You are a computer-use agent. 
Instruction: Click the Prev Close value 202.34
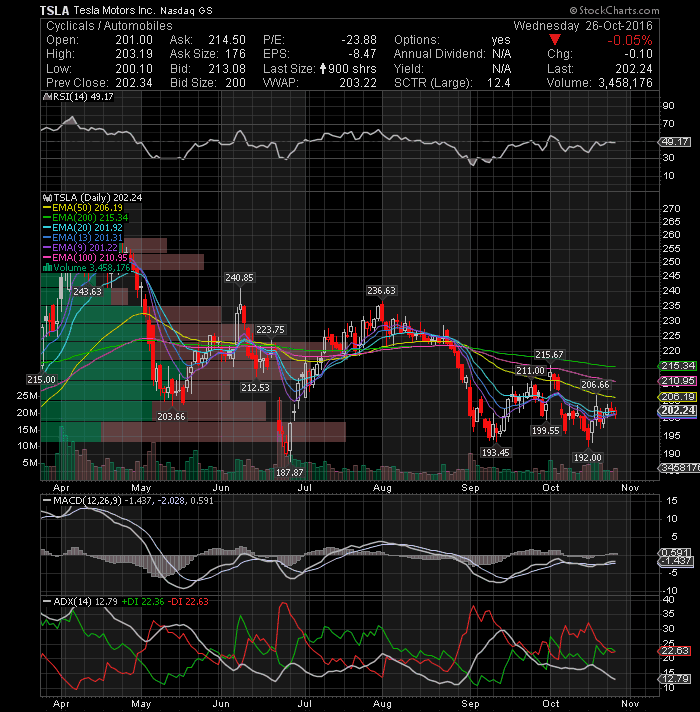[134, 83]
